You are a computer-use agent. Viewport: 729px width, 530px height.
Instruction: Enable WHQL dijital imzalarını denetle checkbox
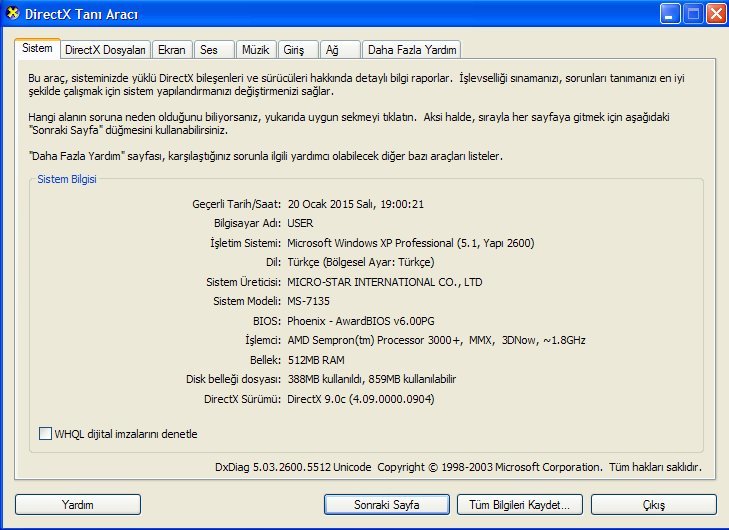[44, 434]
